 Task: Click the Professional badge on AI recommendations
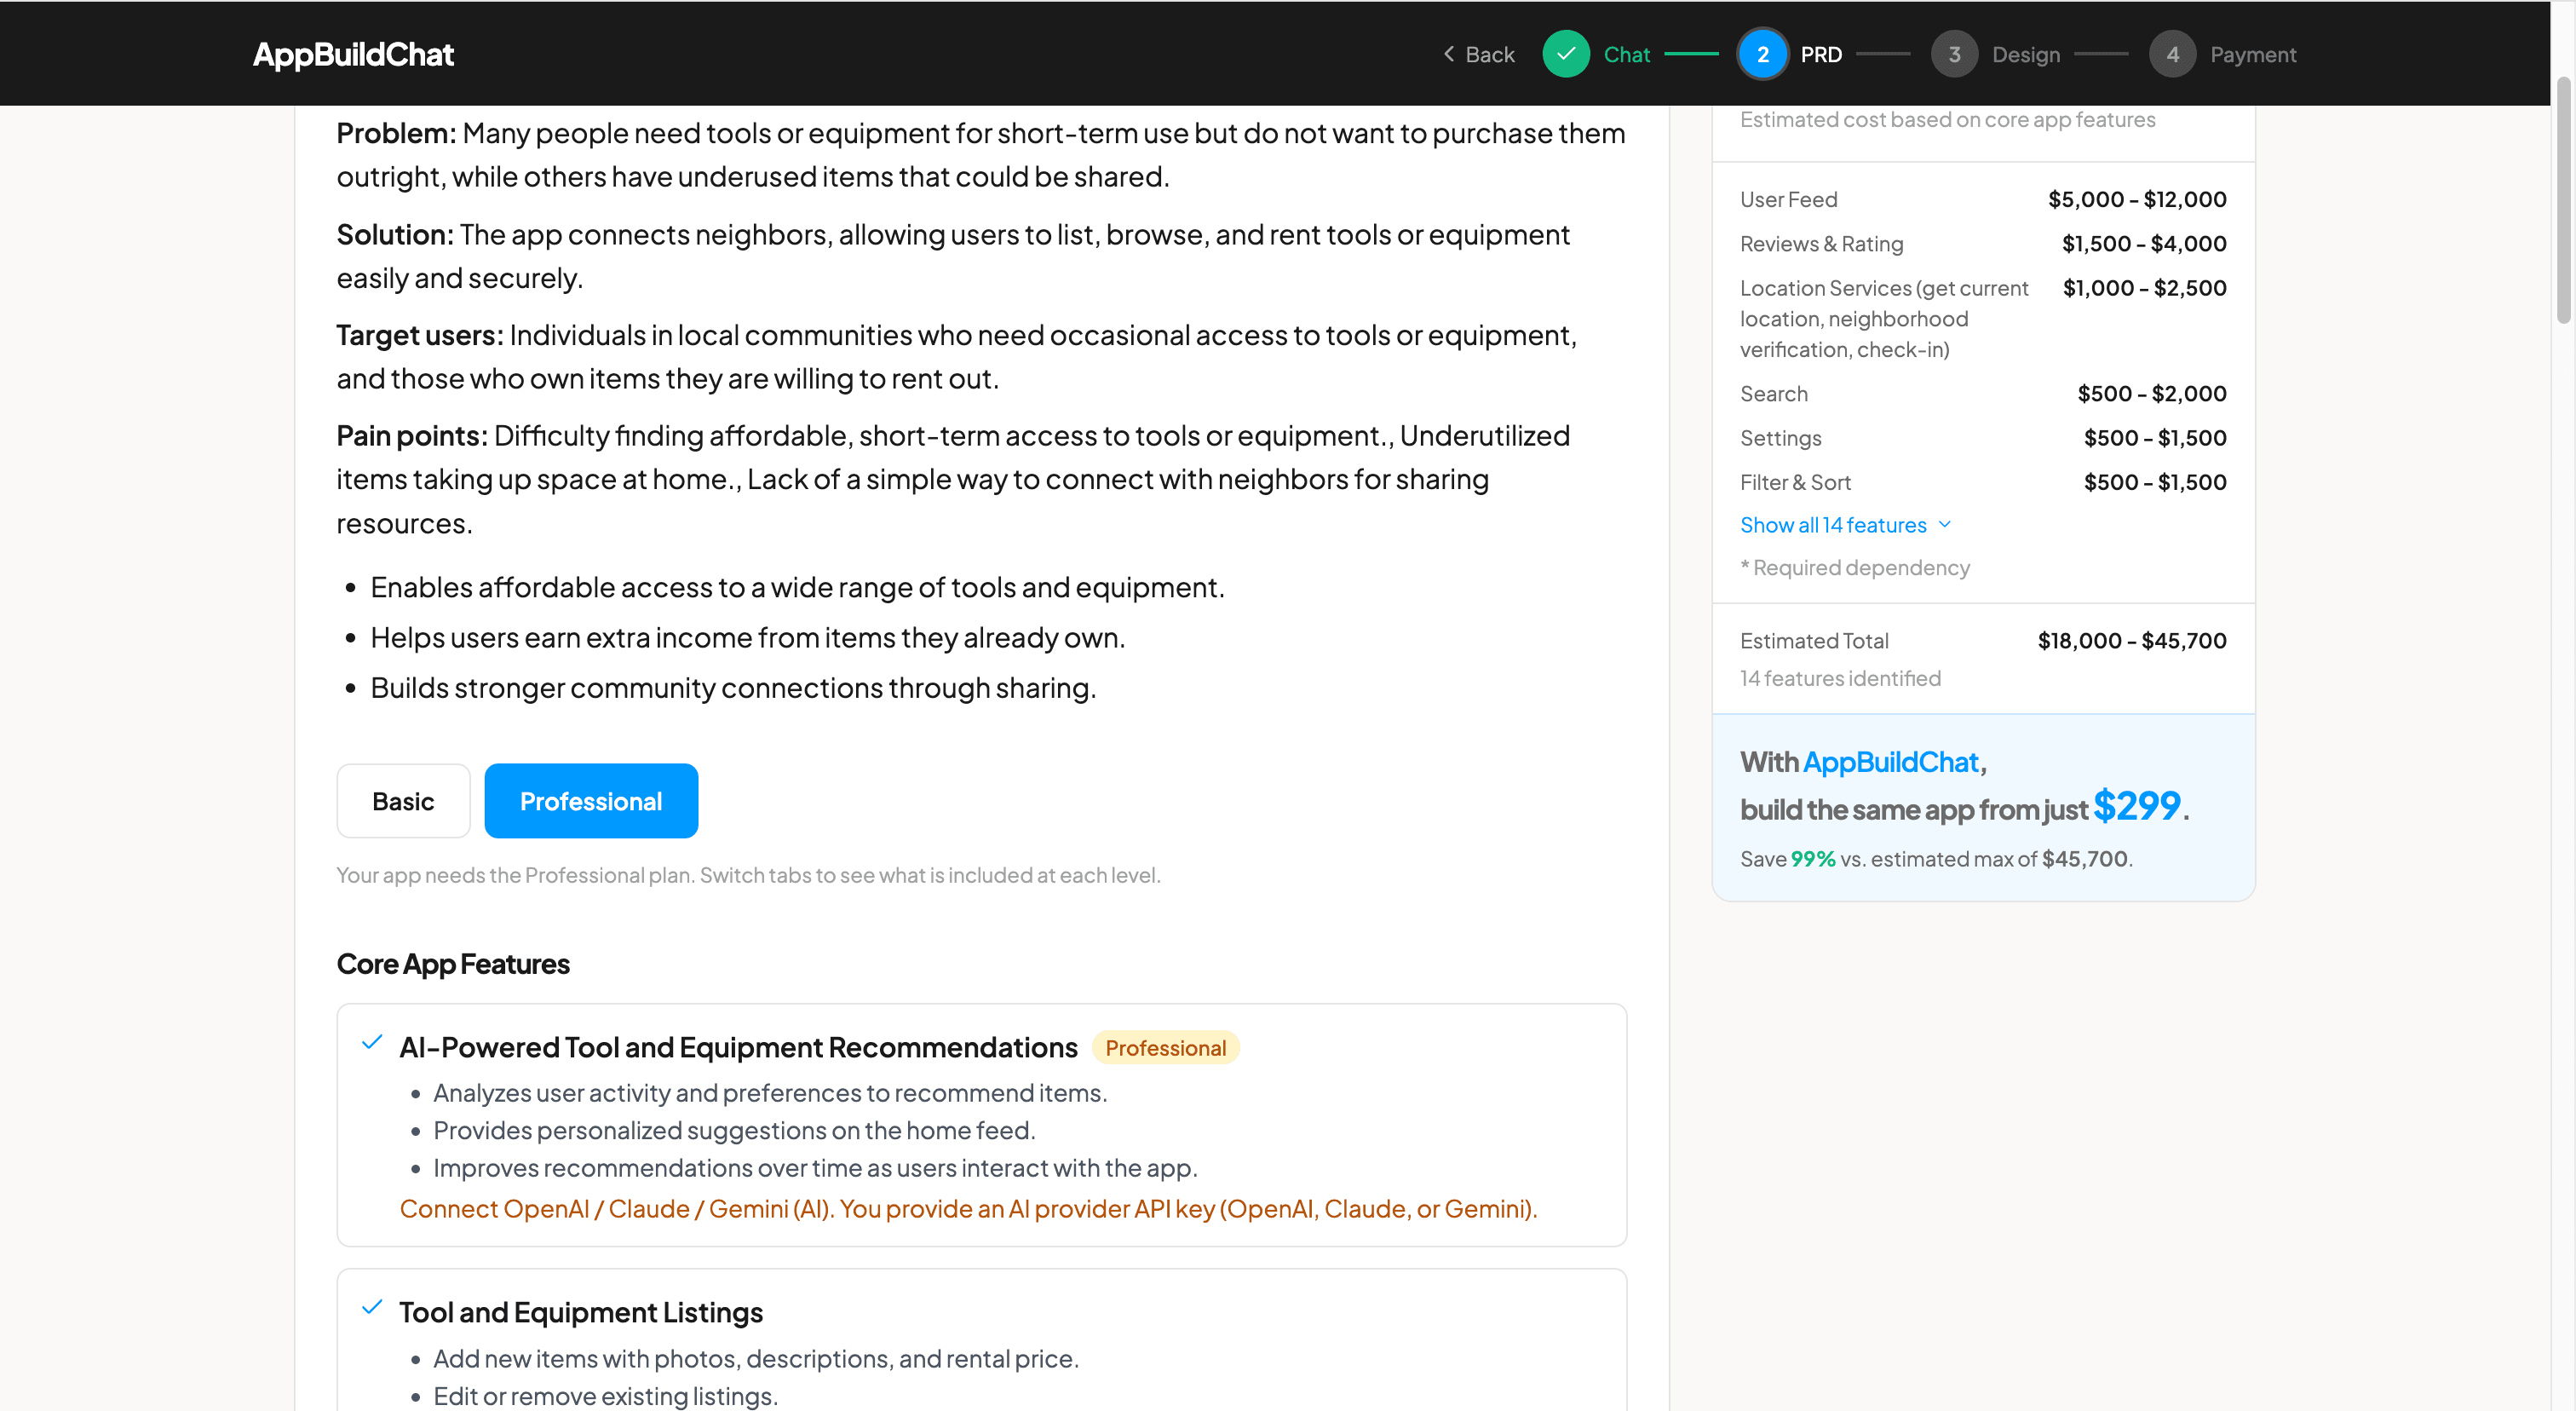(x=1165, y=1048)
